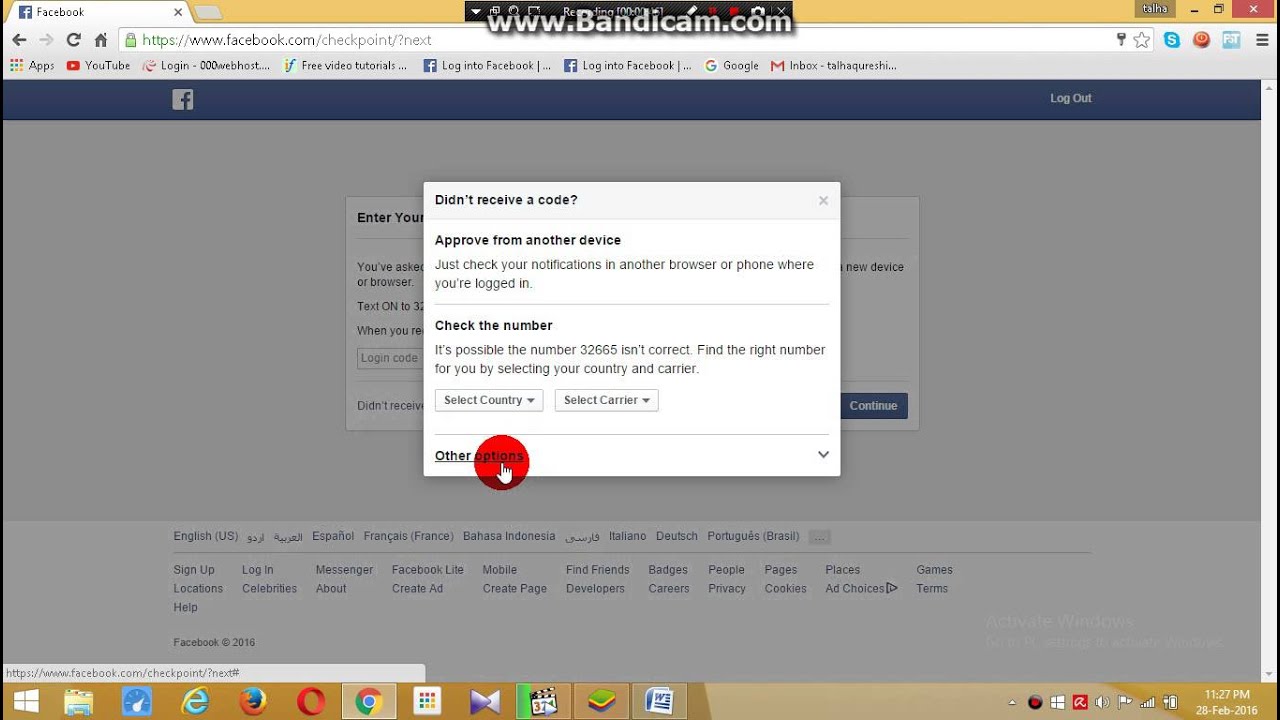1280x720 pixels.
Task: Launch Opera from the taskbar
Action: pyautogui.click(x=311, y=702)
